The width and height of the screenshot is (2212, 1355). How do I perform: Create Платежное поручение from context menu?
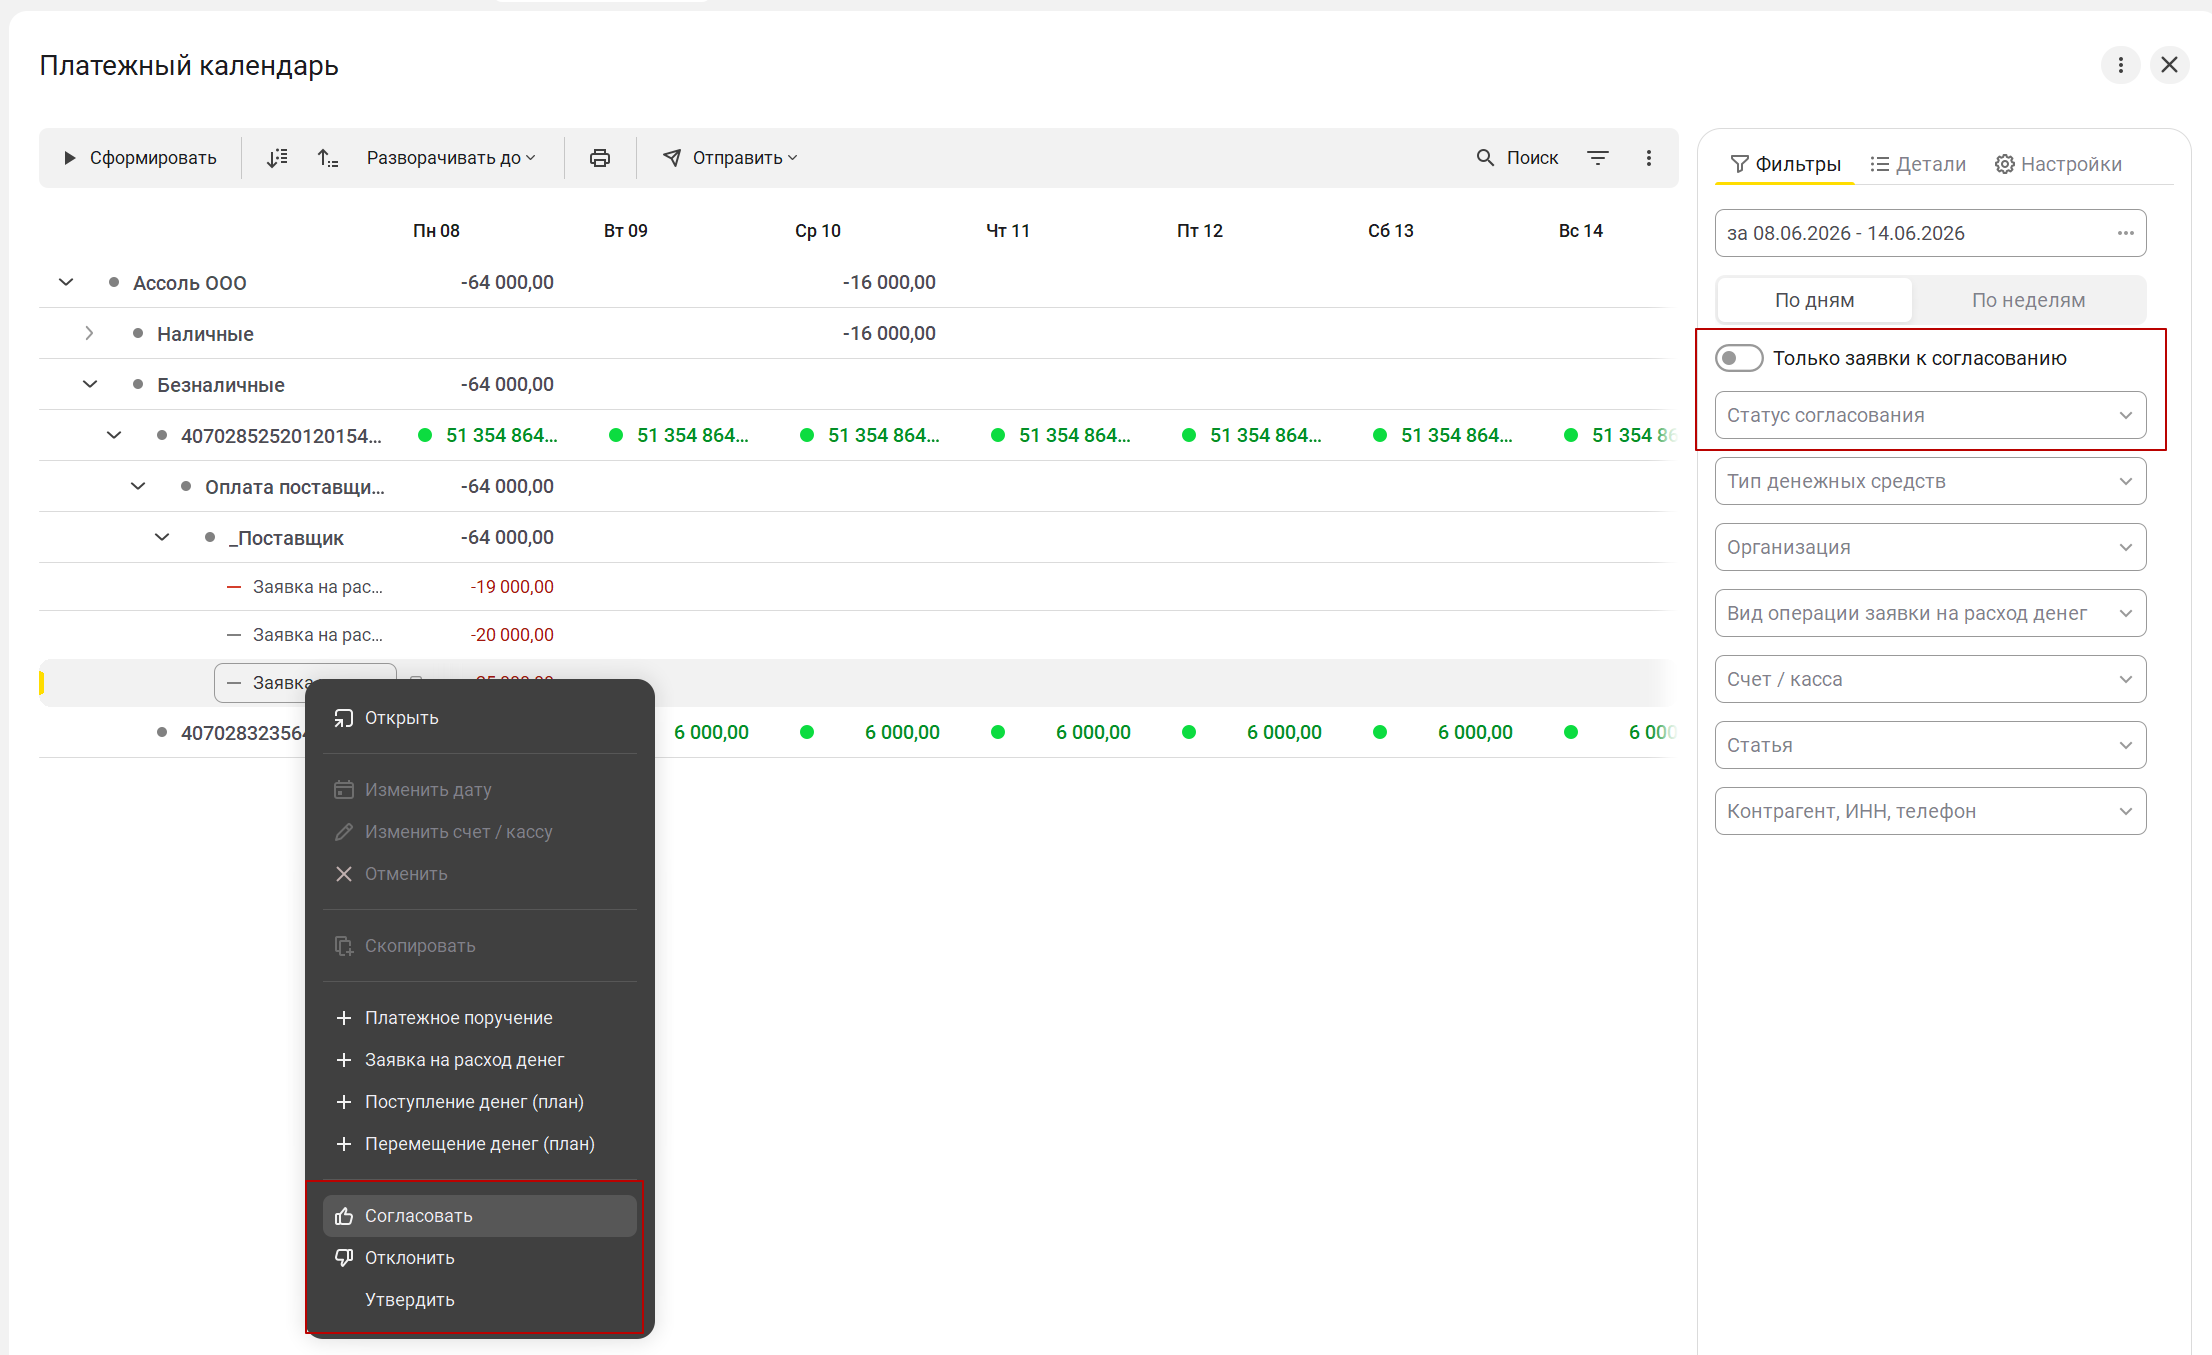(480, 1018)
